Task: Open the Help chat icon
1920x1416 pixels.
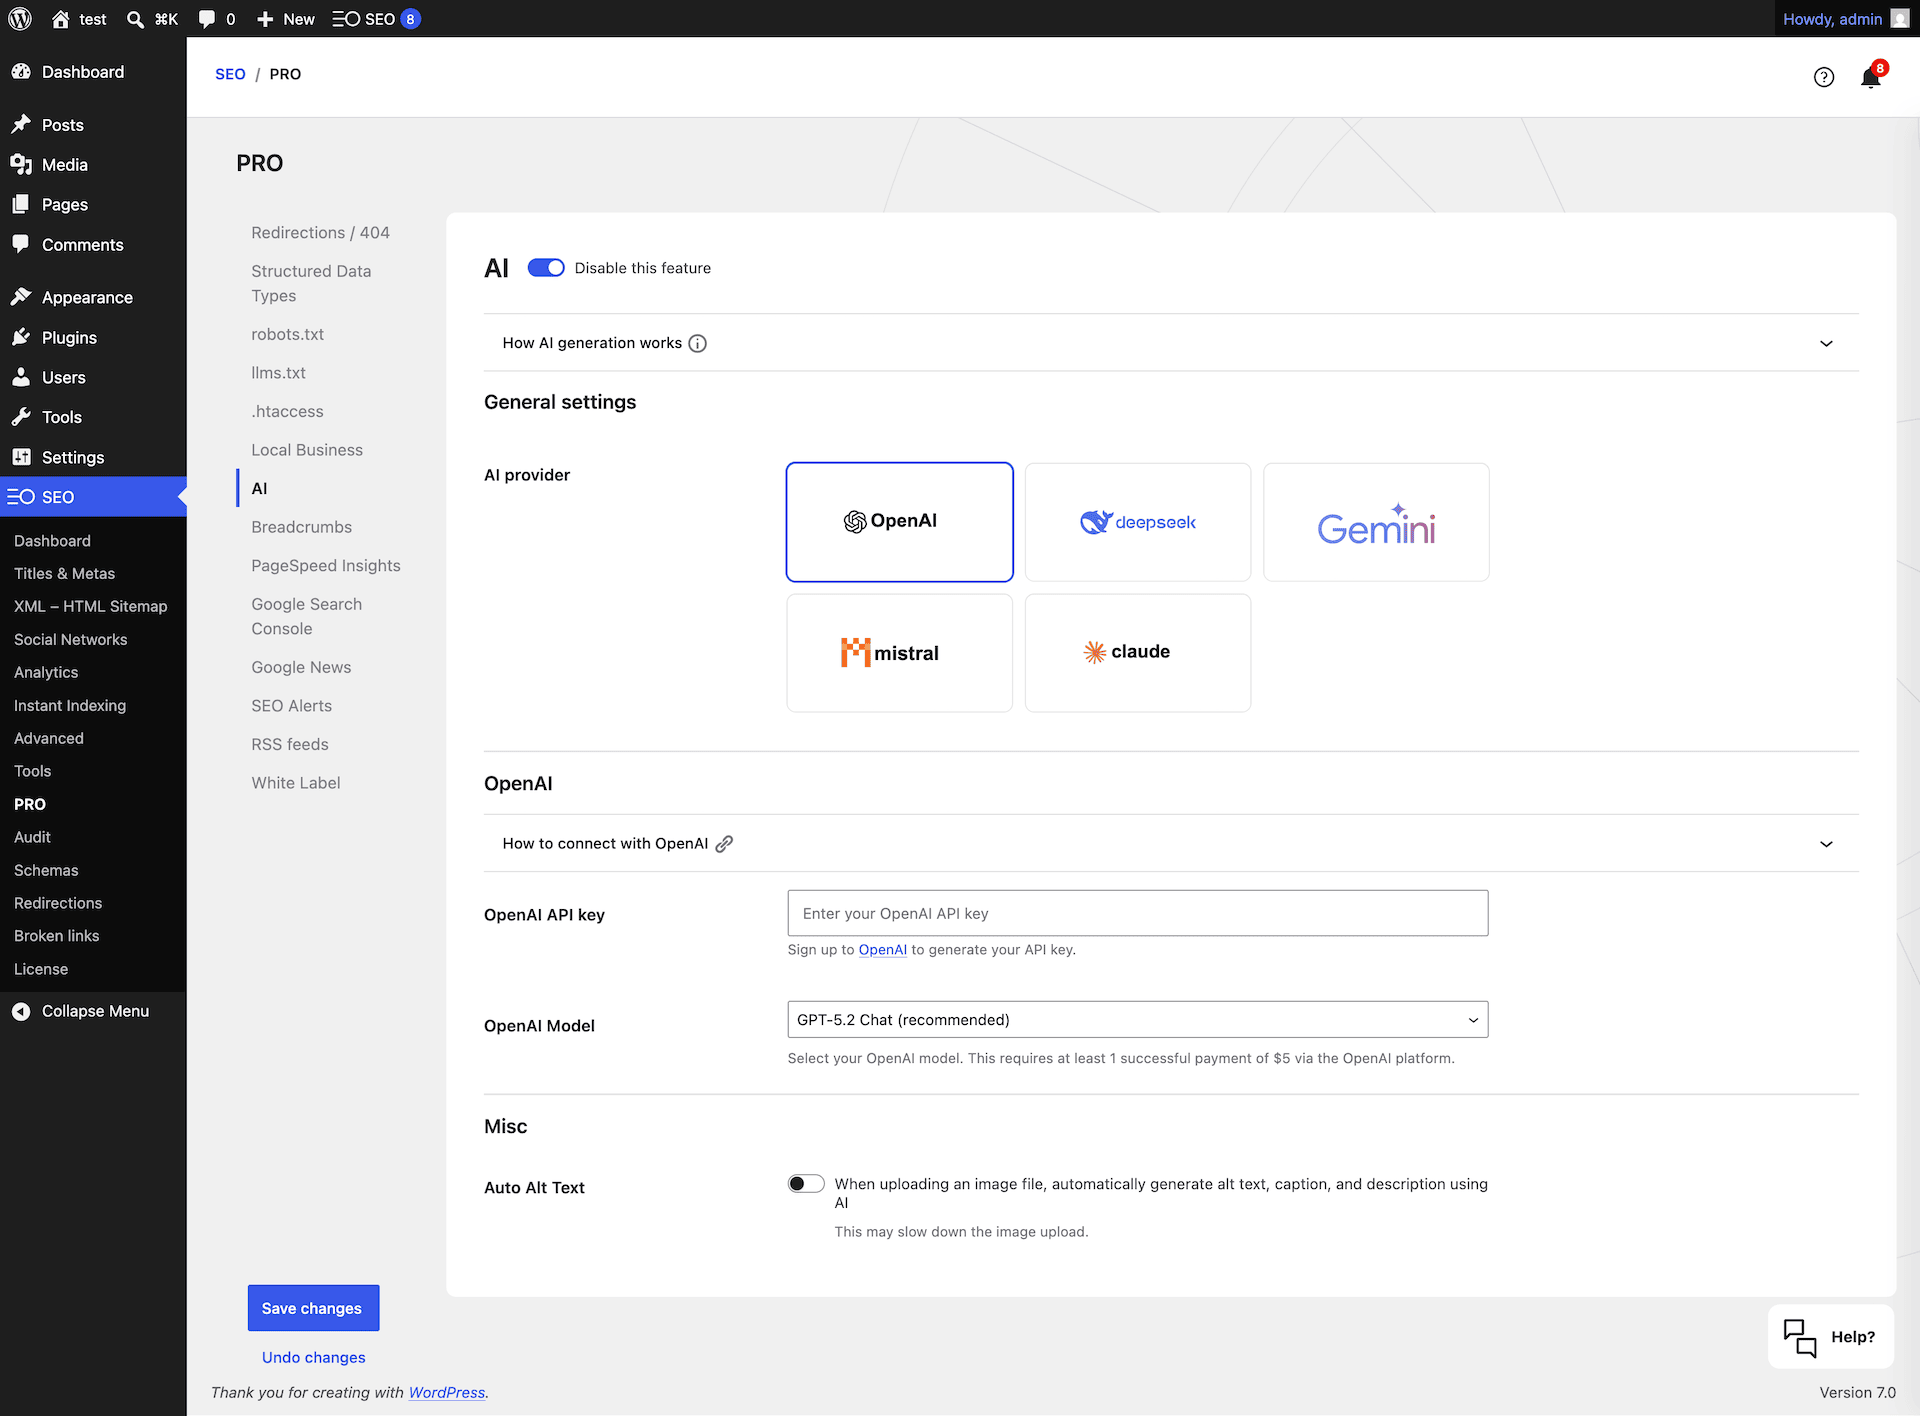Action: pyautogui.click(x=1800, y=1337)
